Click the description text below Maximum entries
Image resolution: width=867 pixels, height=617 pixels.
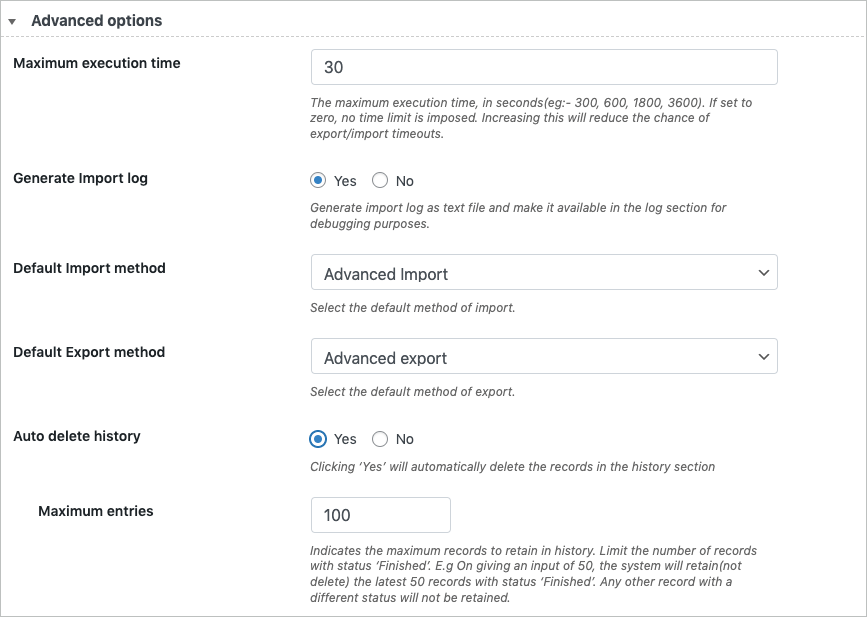(535, 574)
